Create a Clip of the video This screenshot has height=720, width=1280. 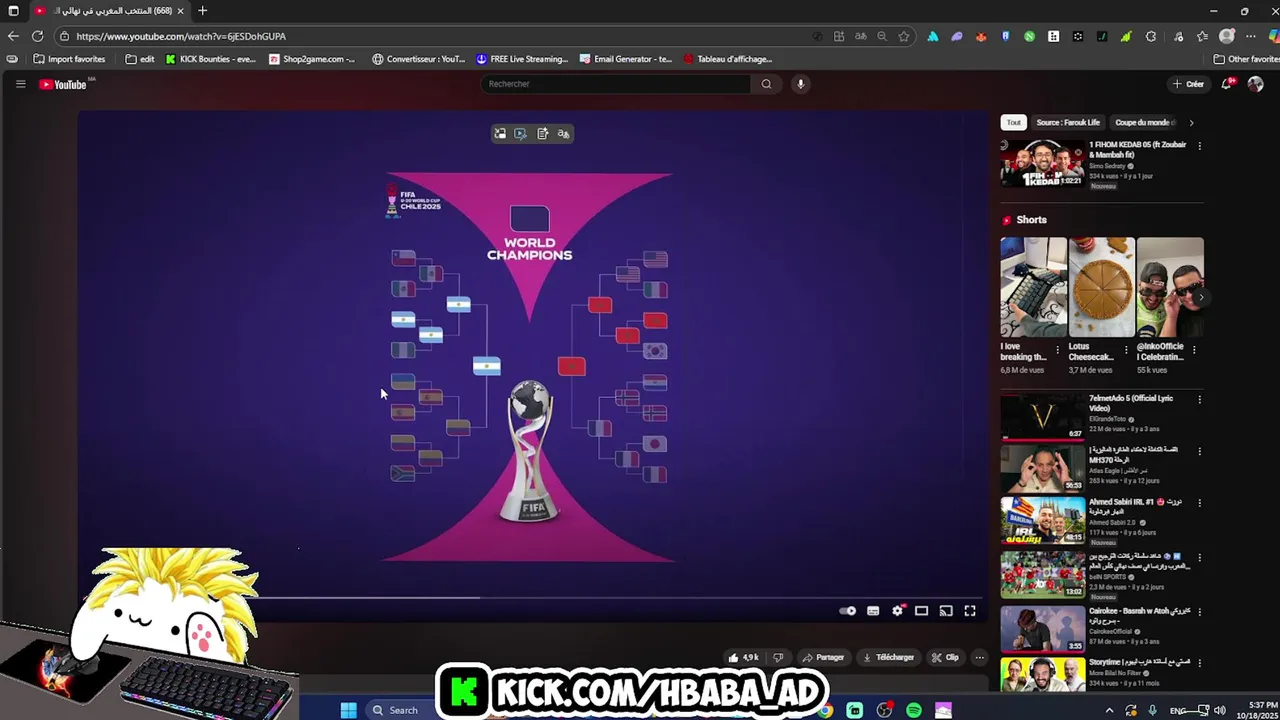945,657
